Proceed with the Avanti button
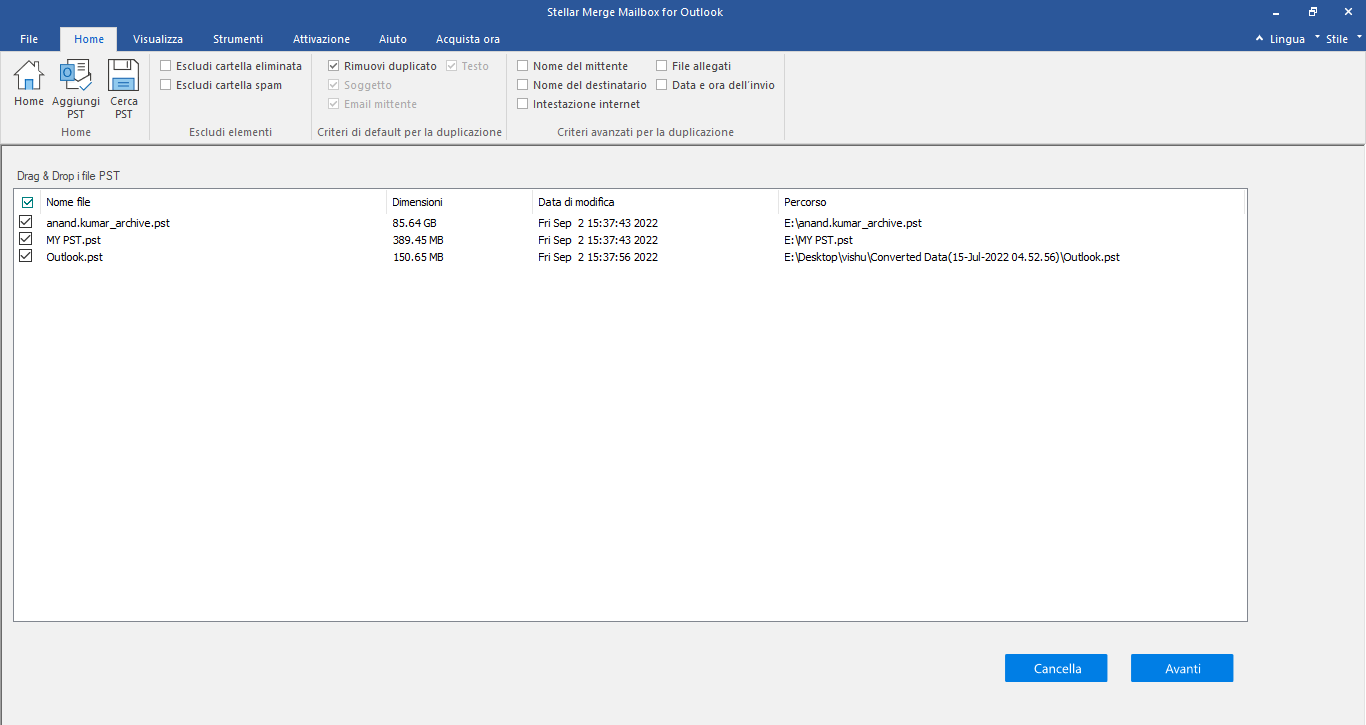 1182,668
